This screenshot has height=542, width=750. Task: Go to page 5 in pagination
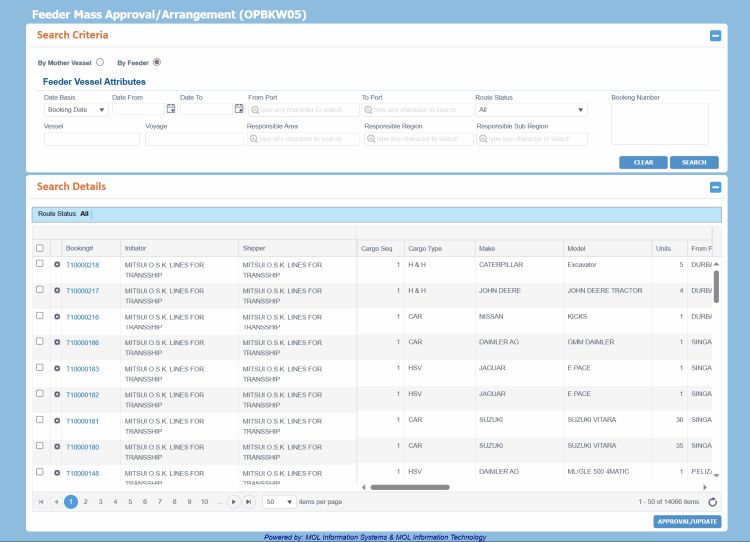tap(130, 502)
